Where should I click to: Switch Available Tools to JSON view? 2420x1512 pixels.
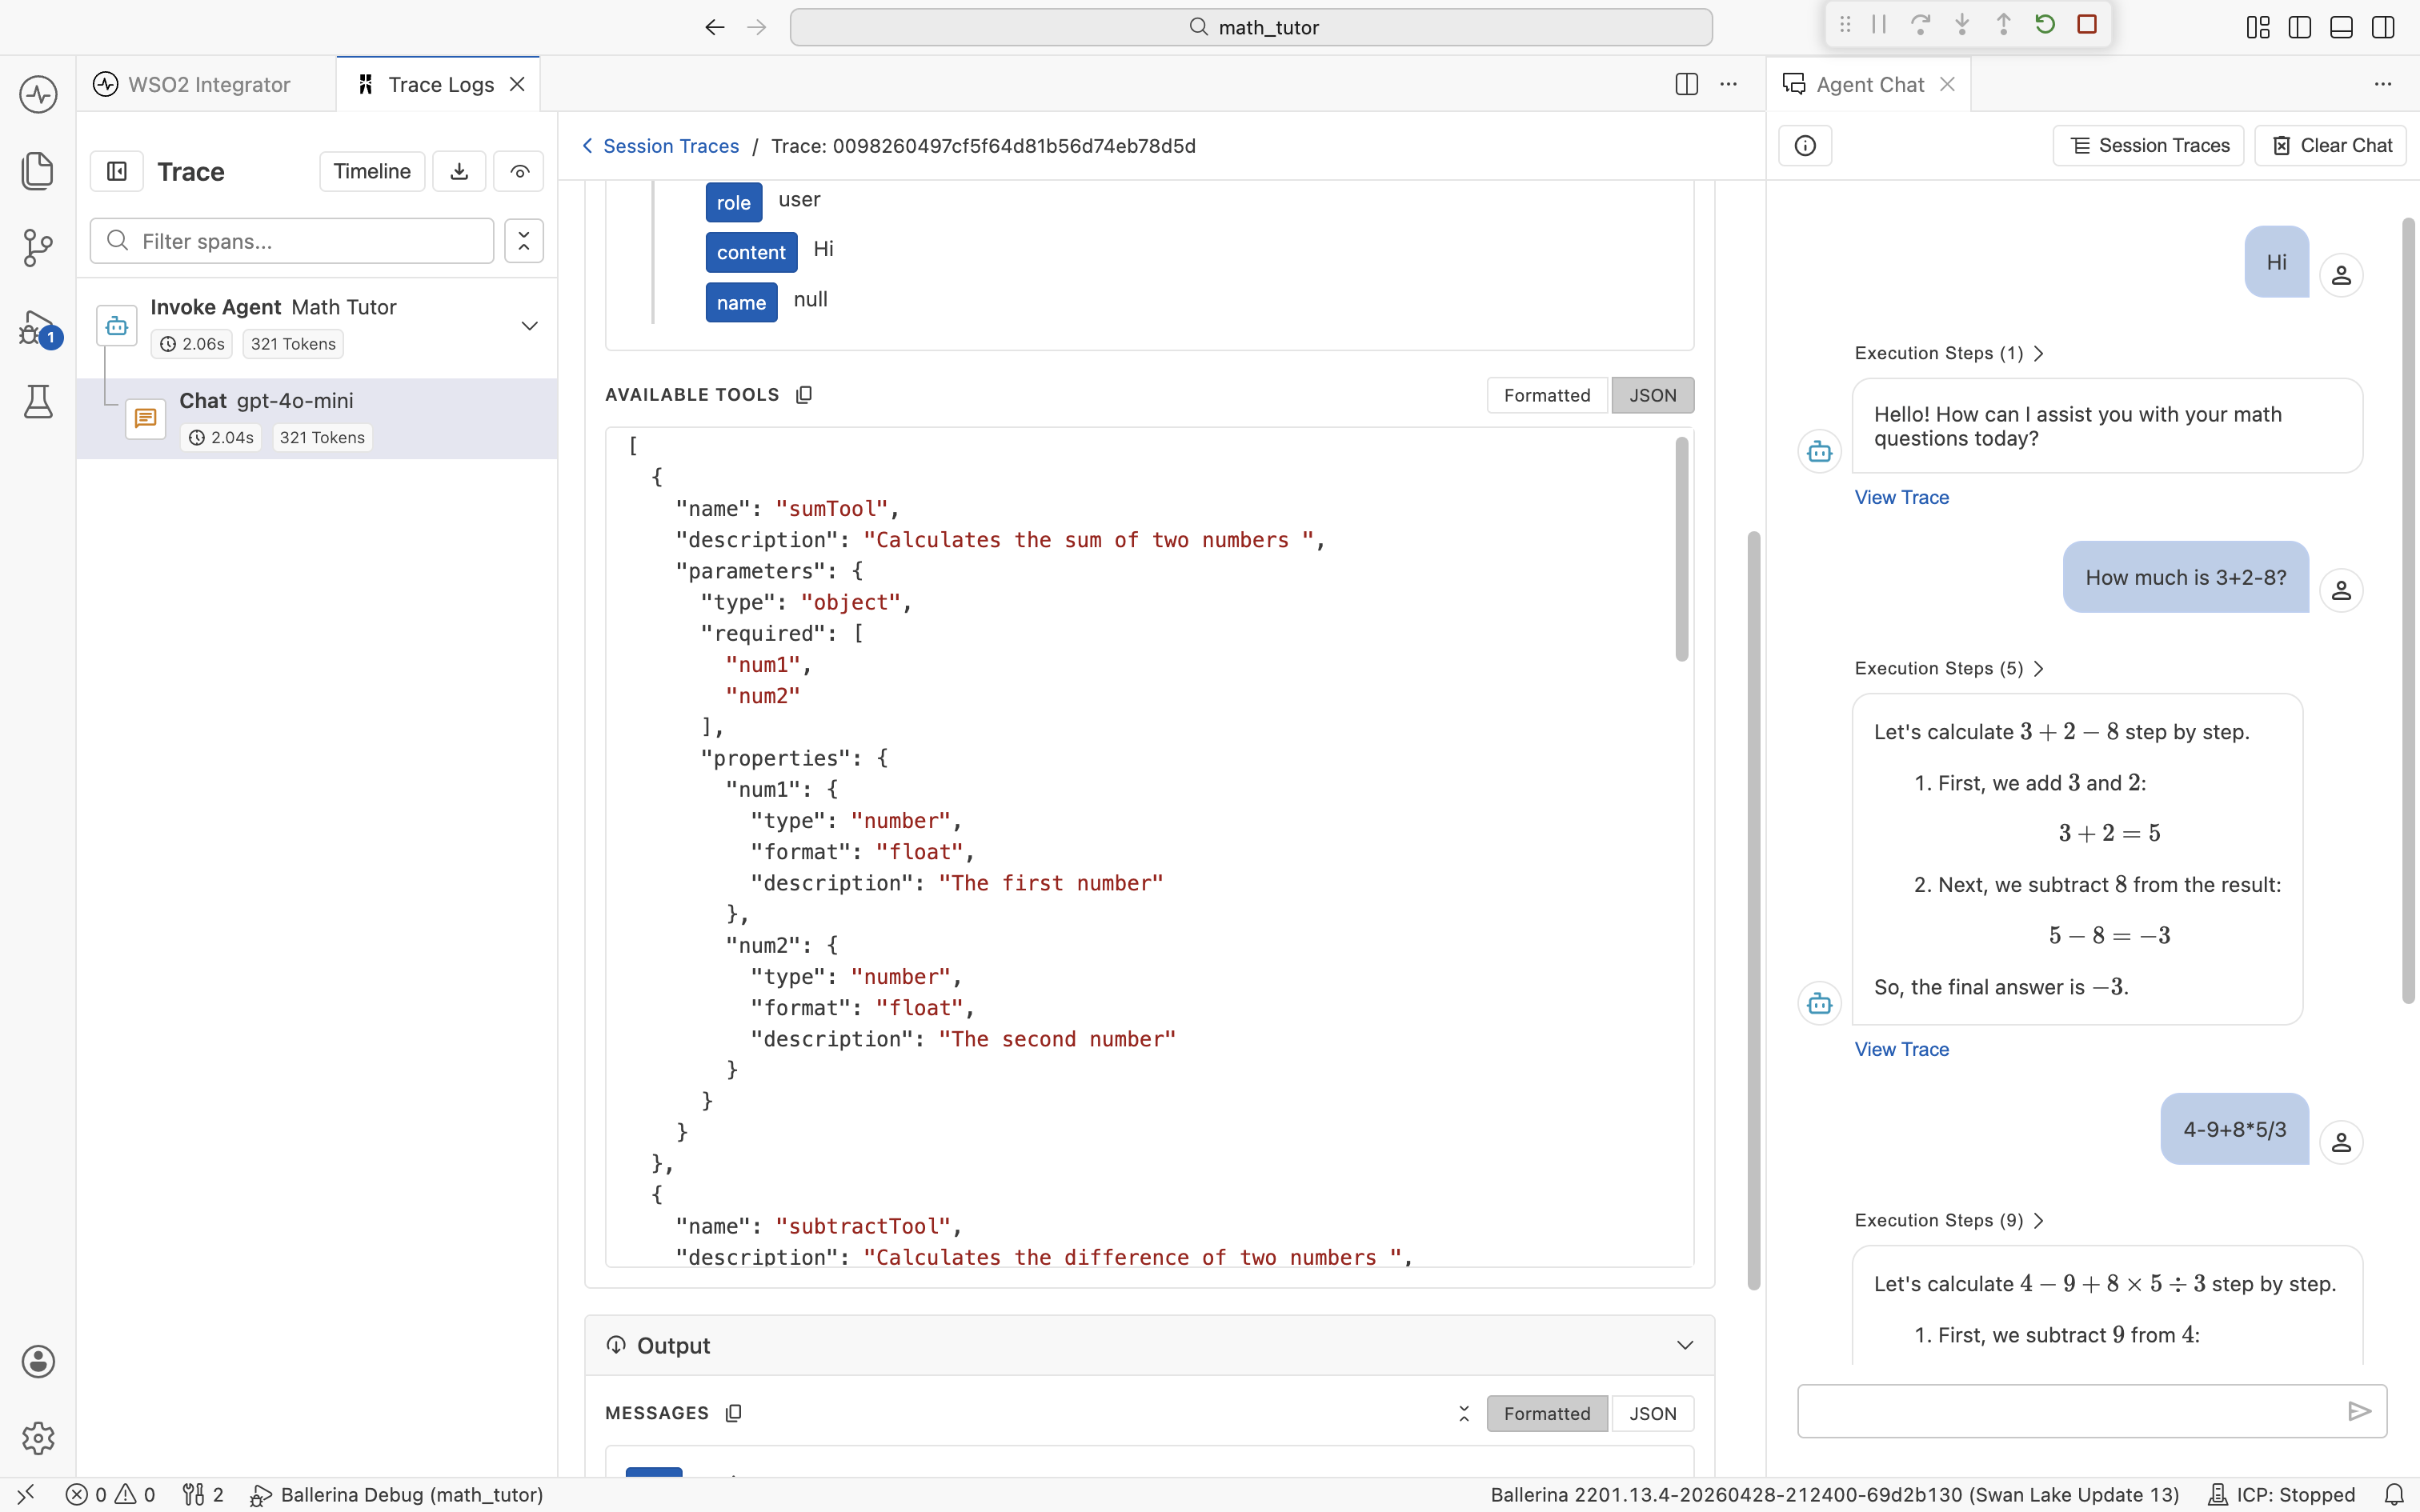[1653, 395]
